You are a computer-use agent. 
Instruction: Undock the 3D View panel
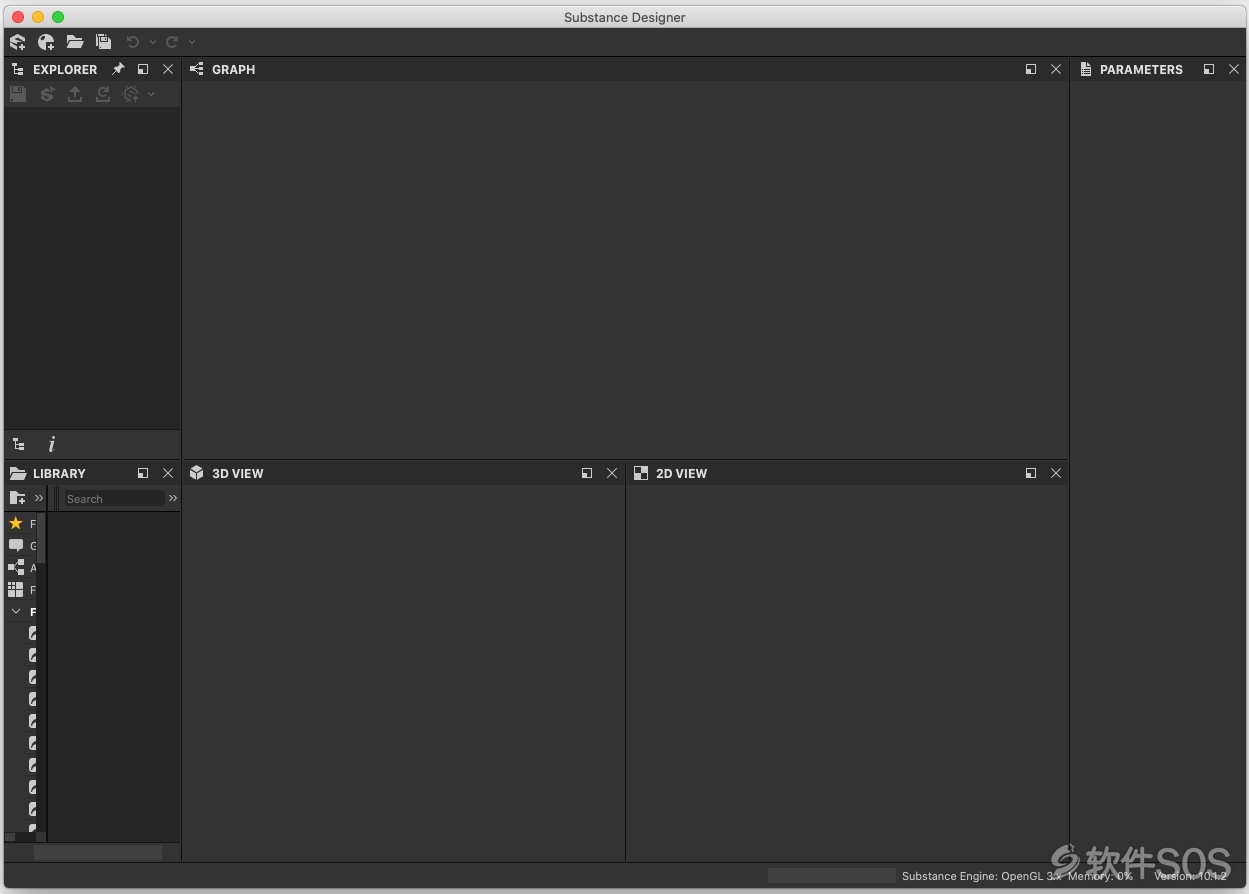[x=587, y=473]
